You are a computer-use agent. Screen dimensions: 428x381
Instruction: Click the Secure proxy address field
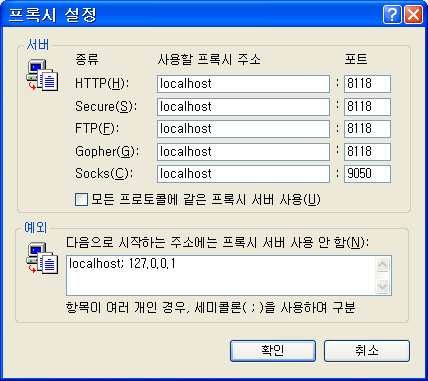click(x=243, y=107)
